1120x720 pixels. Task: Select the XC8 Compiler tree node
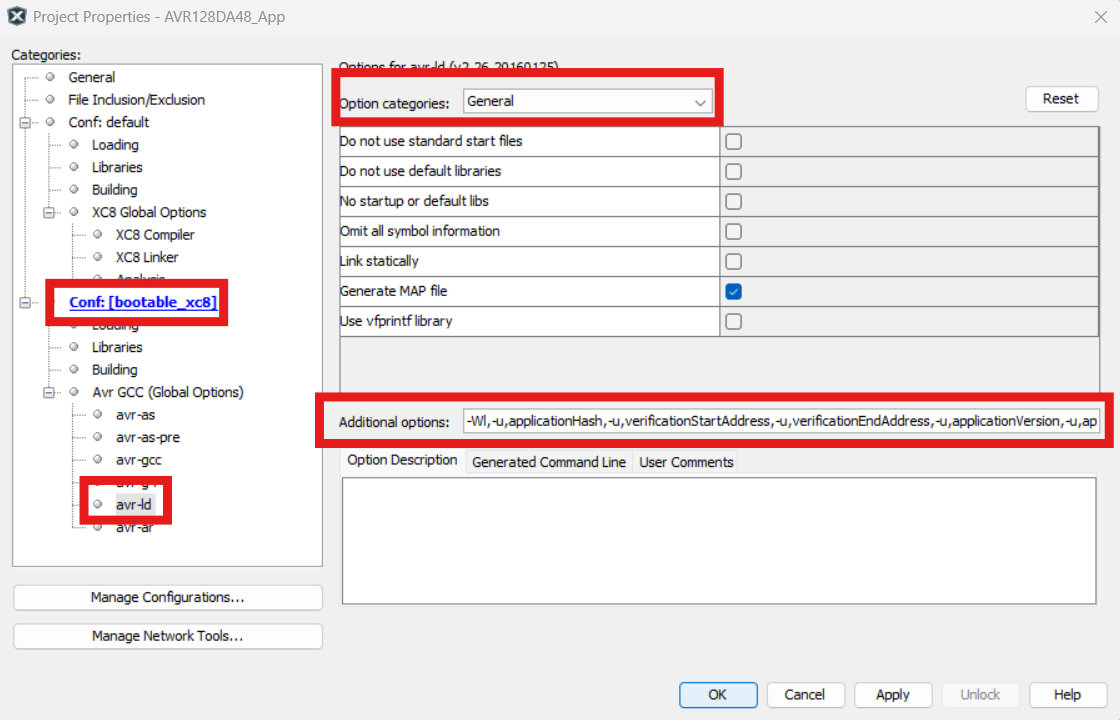154,235
